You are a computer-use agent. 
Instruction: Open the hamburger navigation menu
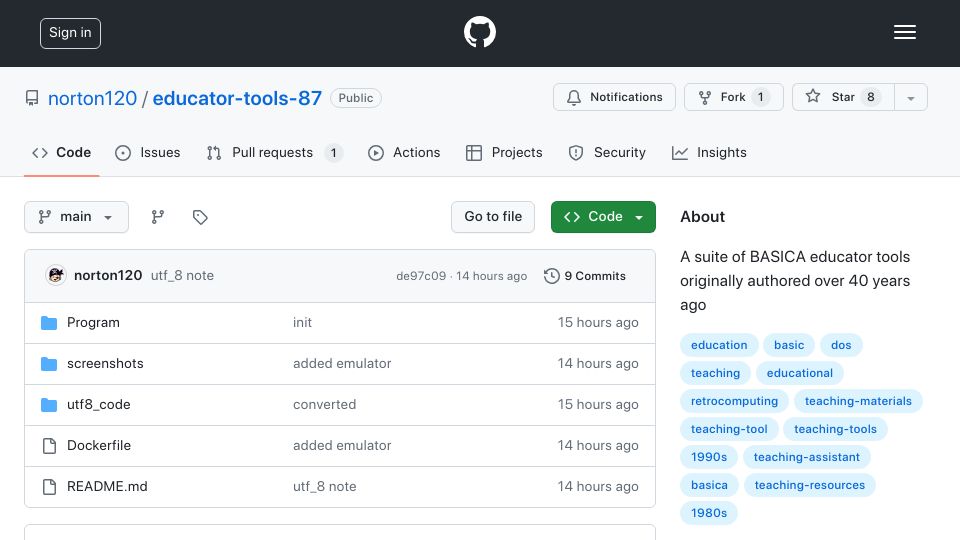(904, 32)
